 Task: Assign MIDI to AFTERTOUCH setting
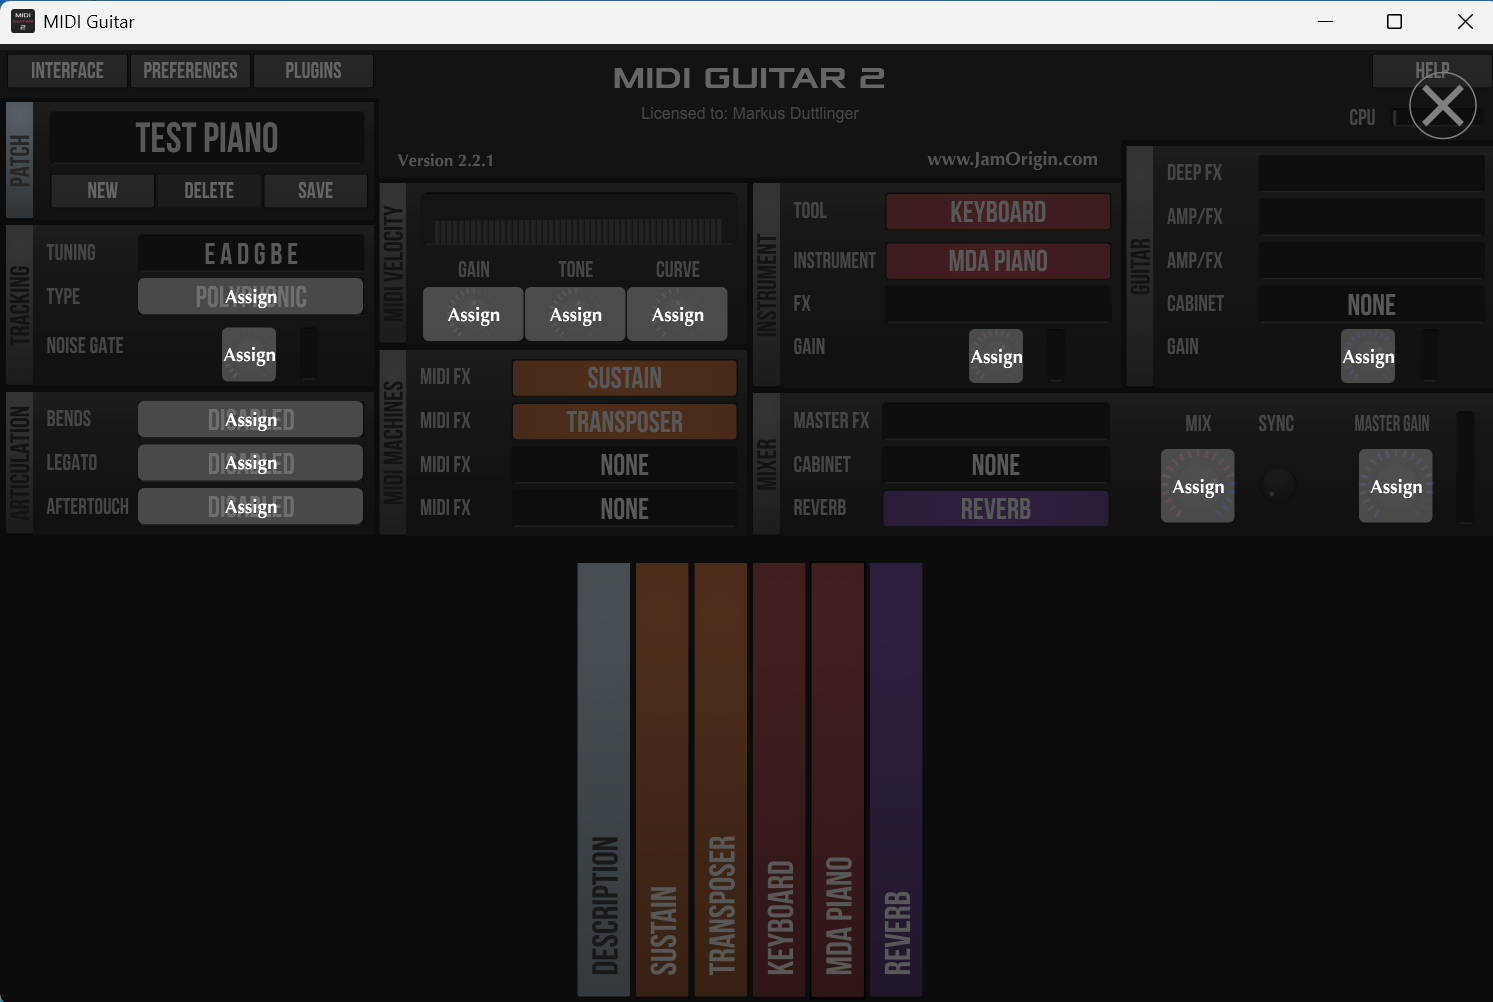pyautogui.click(x=251, y=507)
